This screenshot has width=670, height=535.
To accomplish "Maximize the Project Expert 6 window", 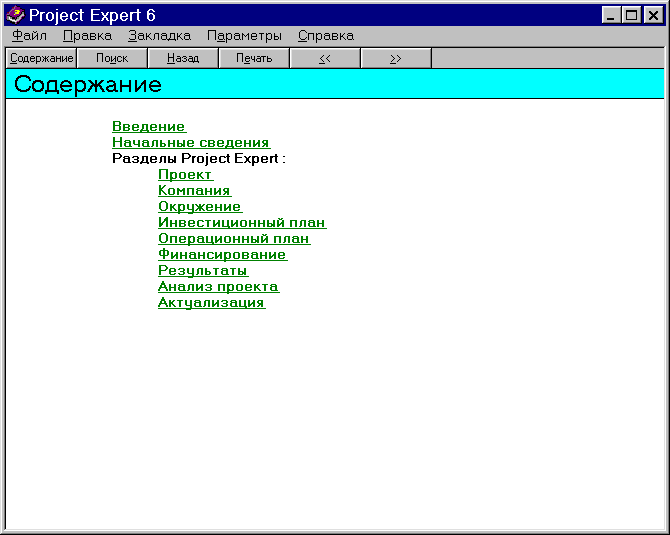I will pyautogui.click(x=632, y=16).
